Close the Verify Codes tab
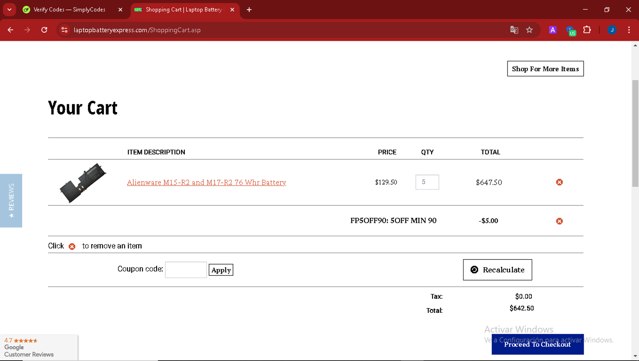The height and width of the screenshot is (361, 639). click(x=120, y=9)
